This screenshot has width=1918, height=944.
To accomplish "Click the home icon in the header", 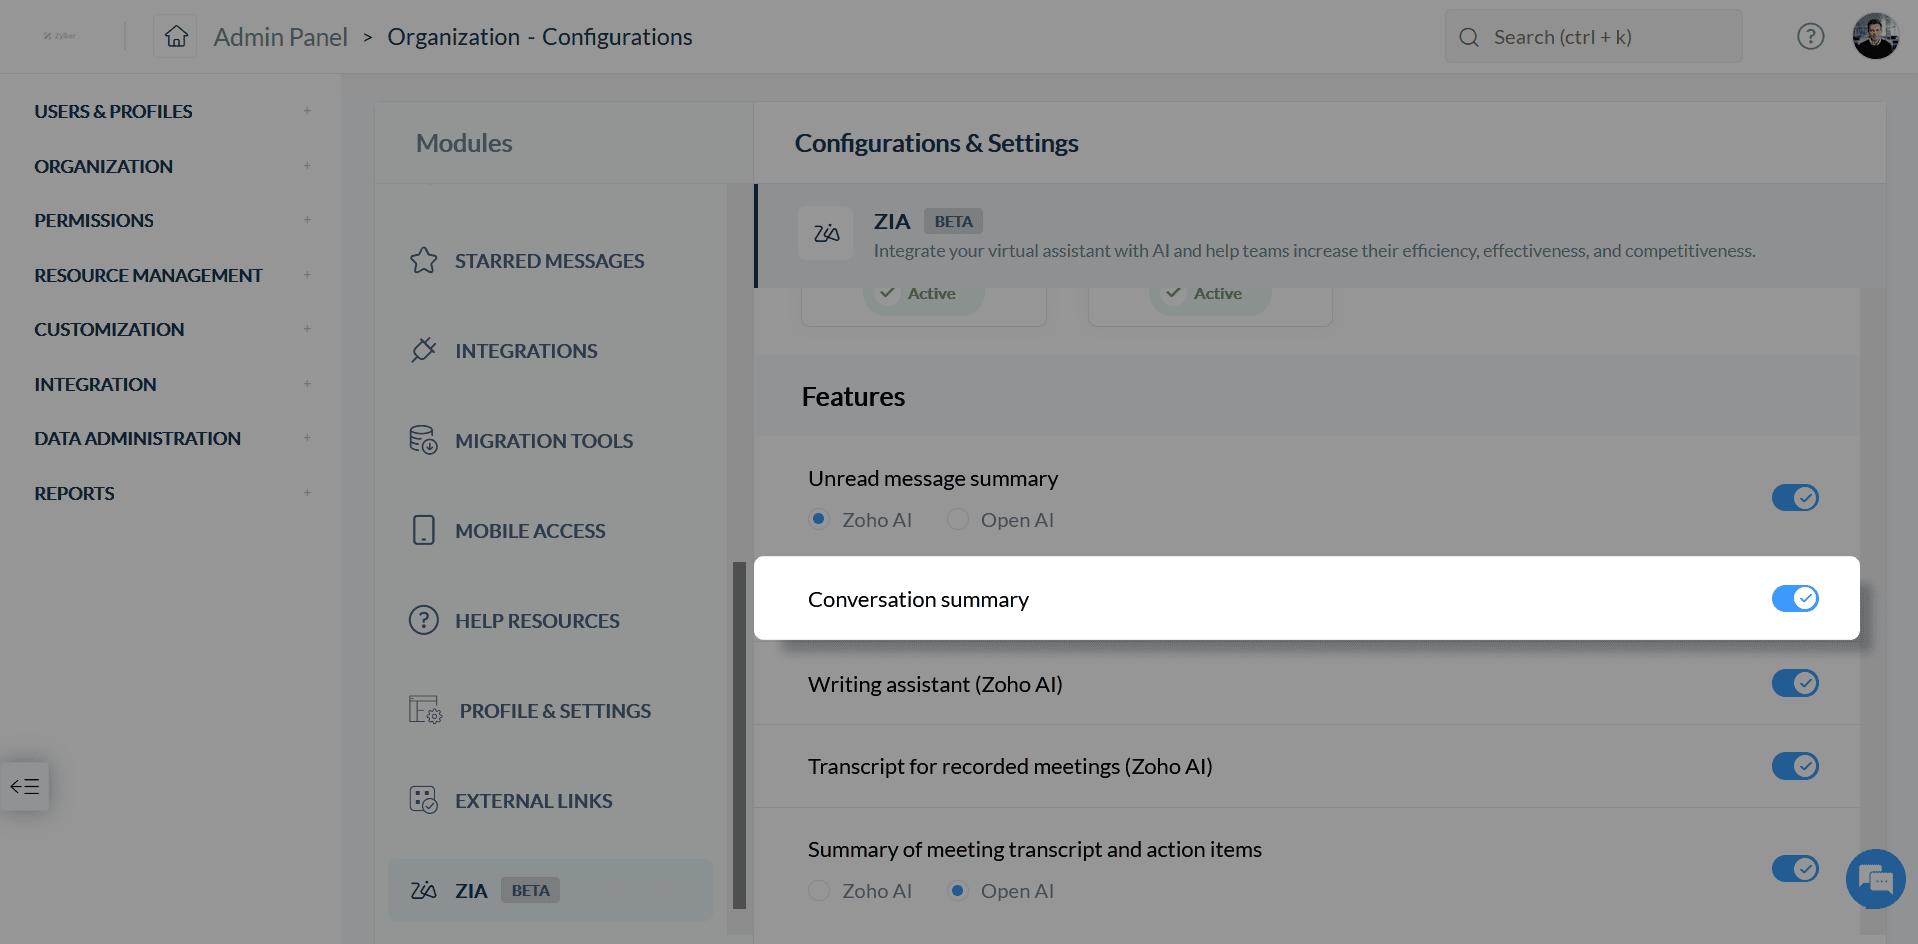I will (176, 37).
